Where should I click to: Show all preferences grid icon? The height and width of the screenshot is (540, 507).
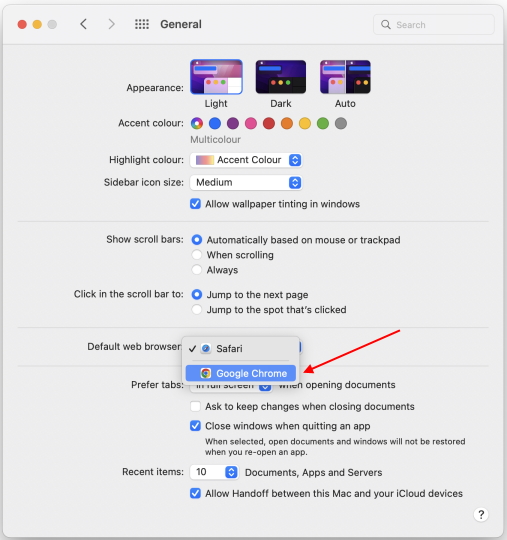click(x=142, y=24)
